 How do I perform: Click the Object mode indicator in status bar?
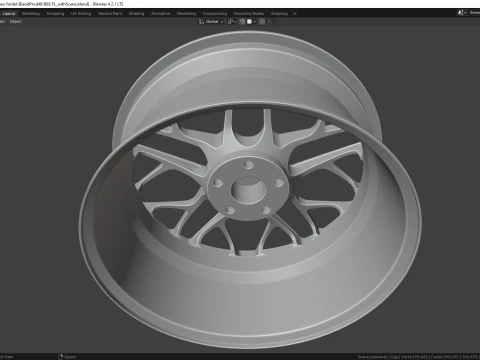(x=67, y=357)
